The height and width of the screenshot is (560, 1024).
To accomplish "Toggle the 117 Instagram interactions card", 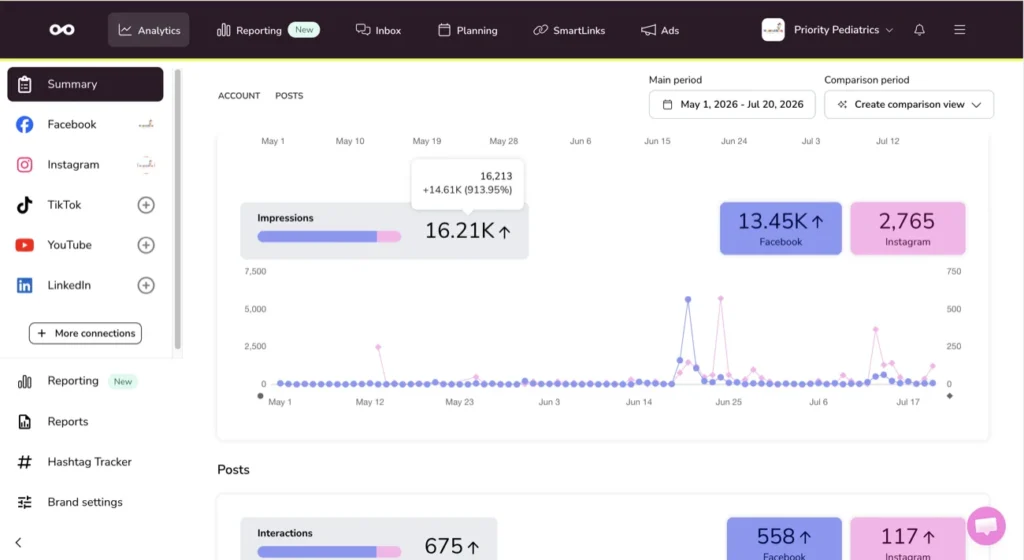I will click(908, 539).
